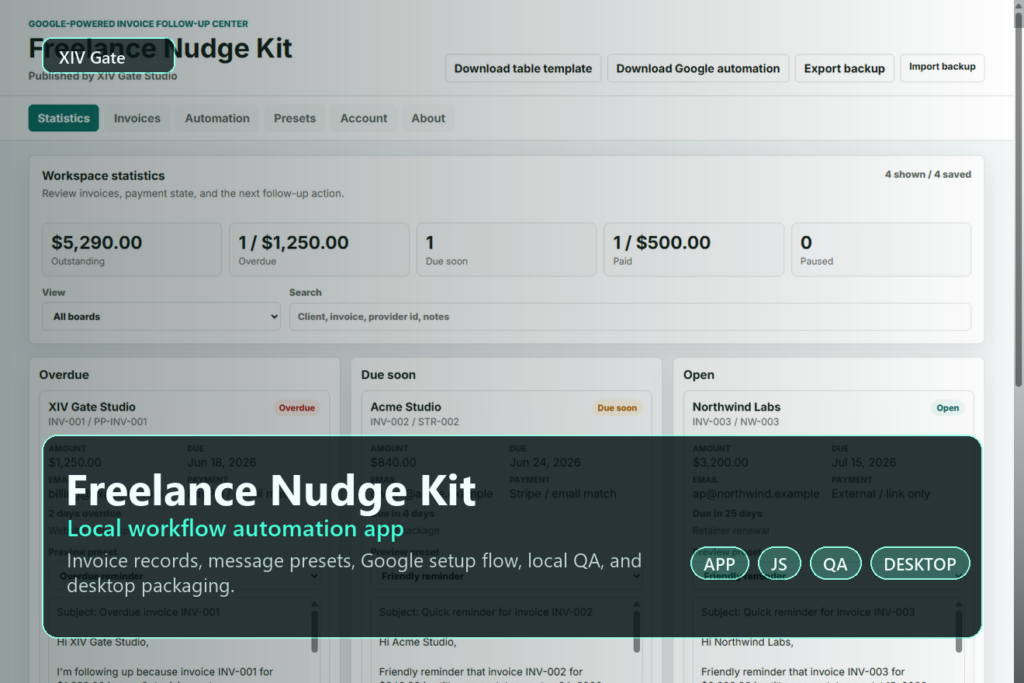
Task: Click the Import backup button
Action: [x=942, y=67]
